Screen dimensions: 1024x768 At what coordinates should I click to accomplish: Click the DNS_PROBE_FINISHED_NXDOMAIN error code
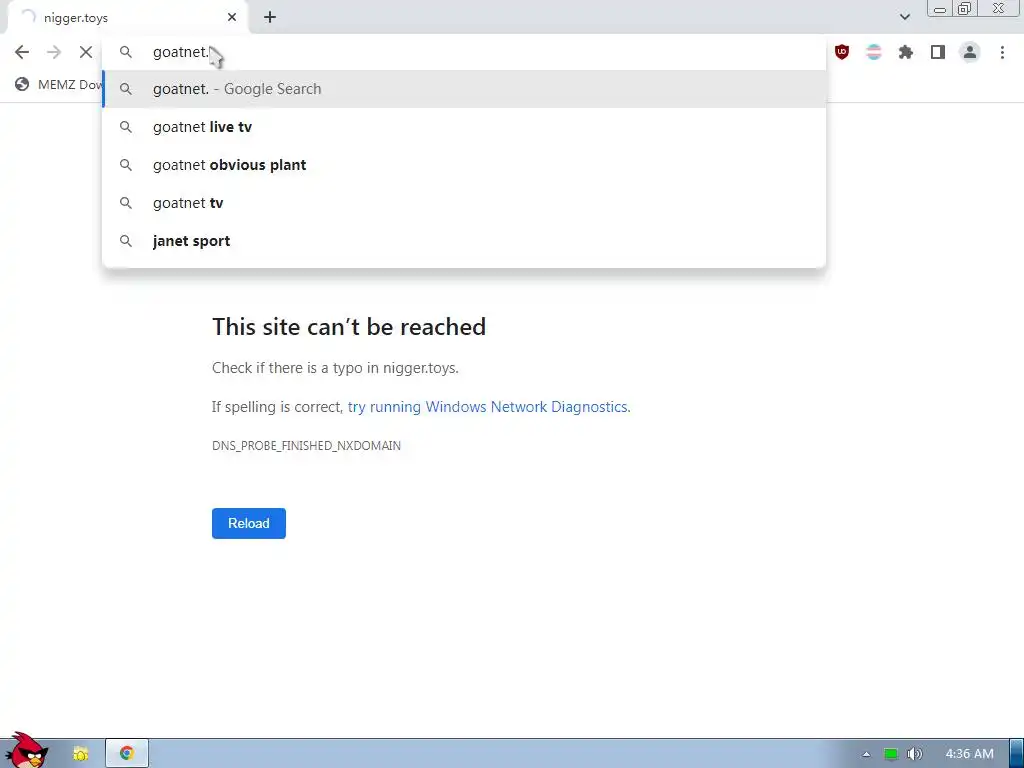(x=306, y=445)
